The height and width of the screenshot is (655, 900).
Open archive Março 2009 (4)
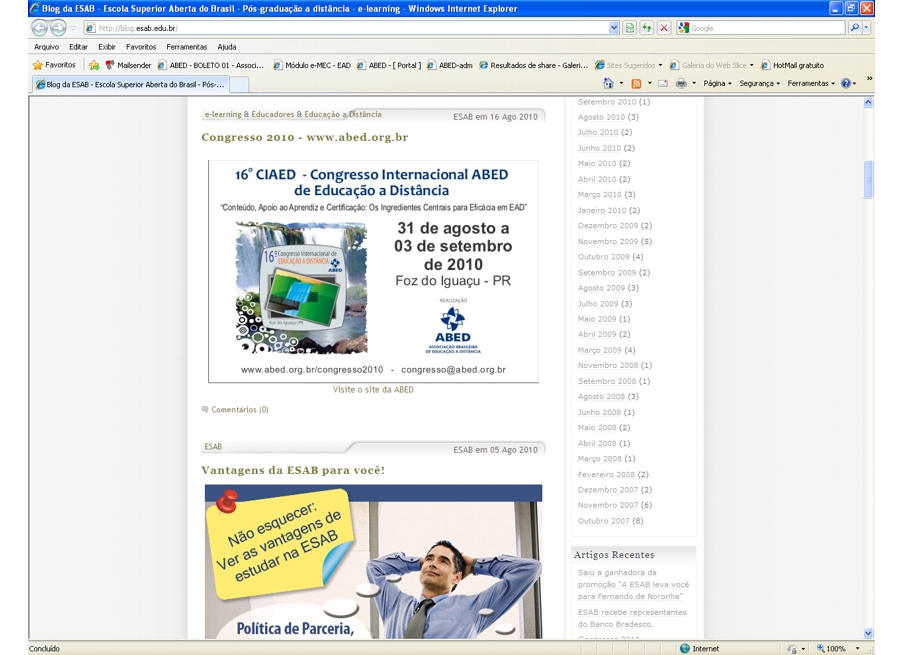[606, 350]
